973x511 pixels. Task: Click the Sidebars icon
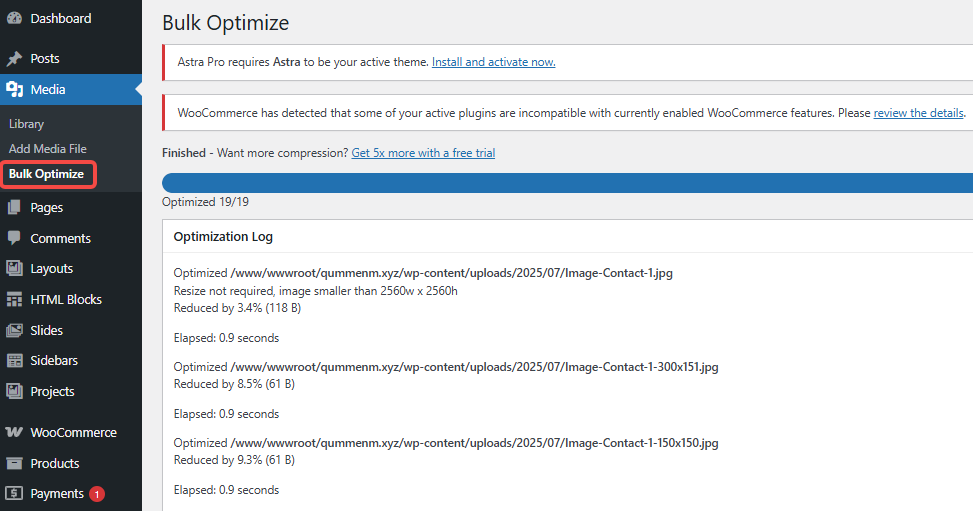point(15,361)
